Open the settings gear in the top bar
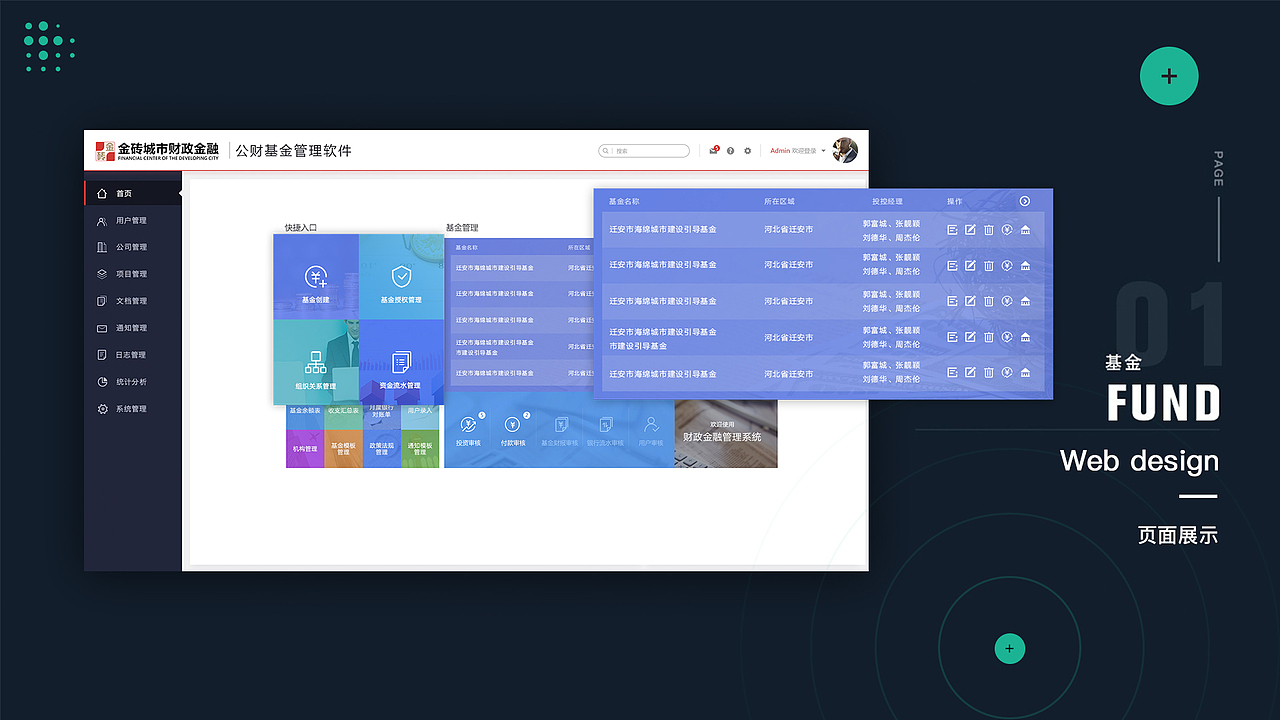 (747, 150)
